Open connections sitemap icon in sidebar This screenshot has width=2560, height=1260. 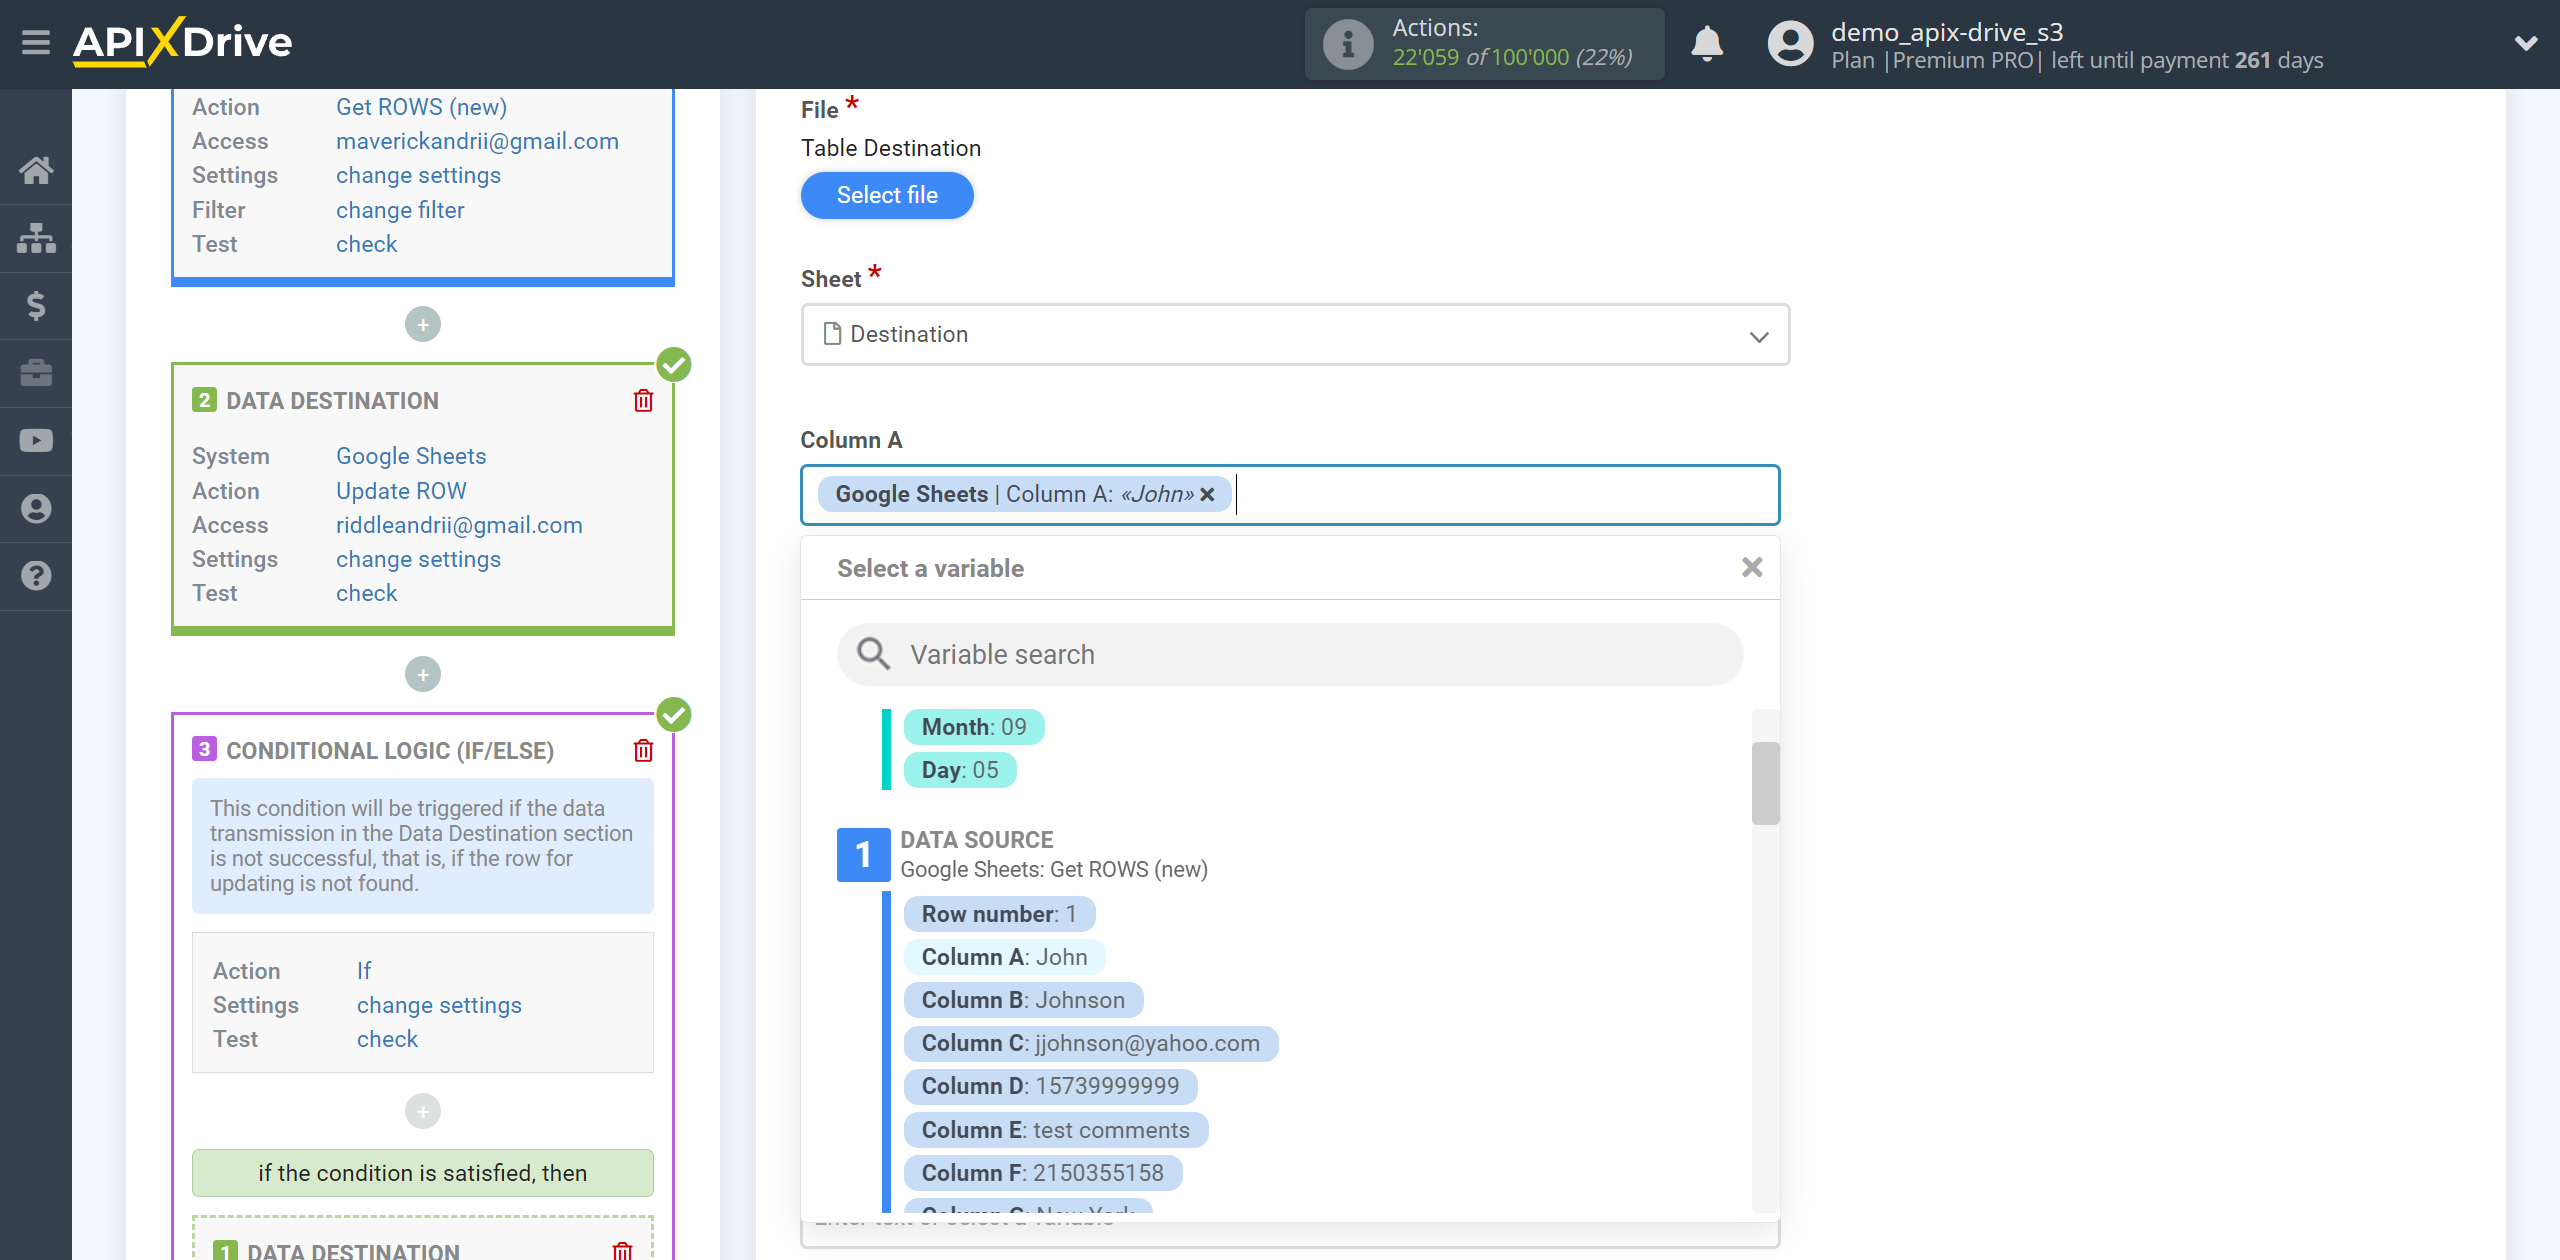coord(36,238)
